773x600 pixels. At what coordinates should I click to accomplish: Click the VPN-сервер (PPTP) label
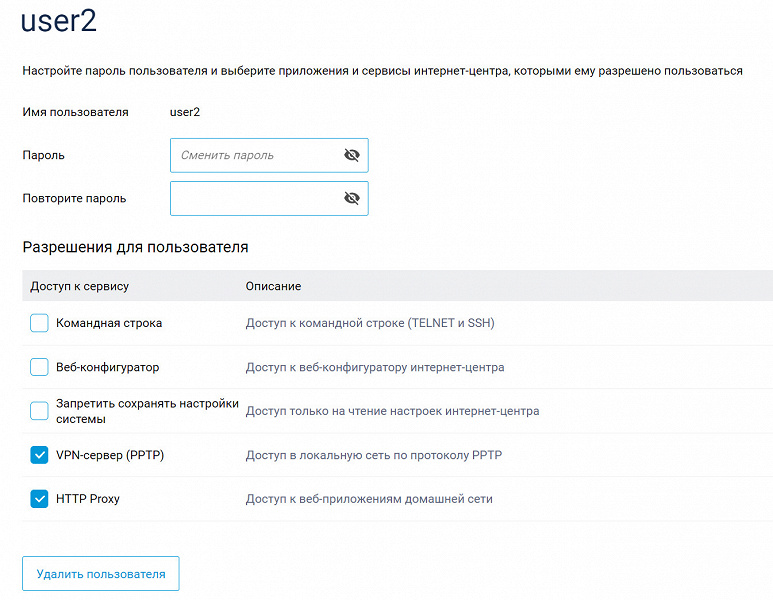[110, 455]
